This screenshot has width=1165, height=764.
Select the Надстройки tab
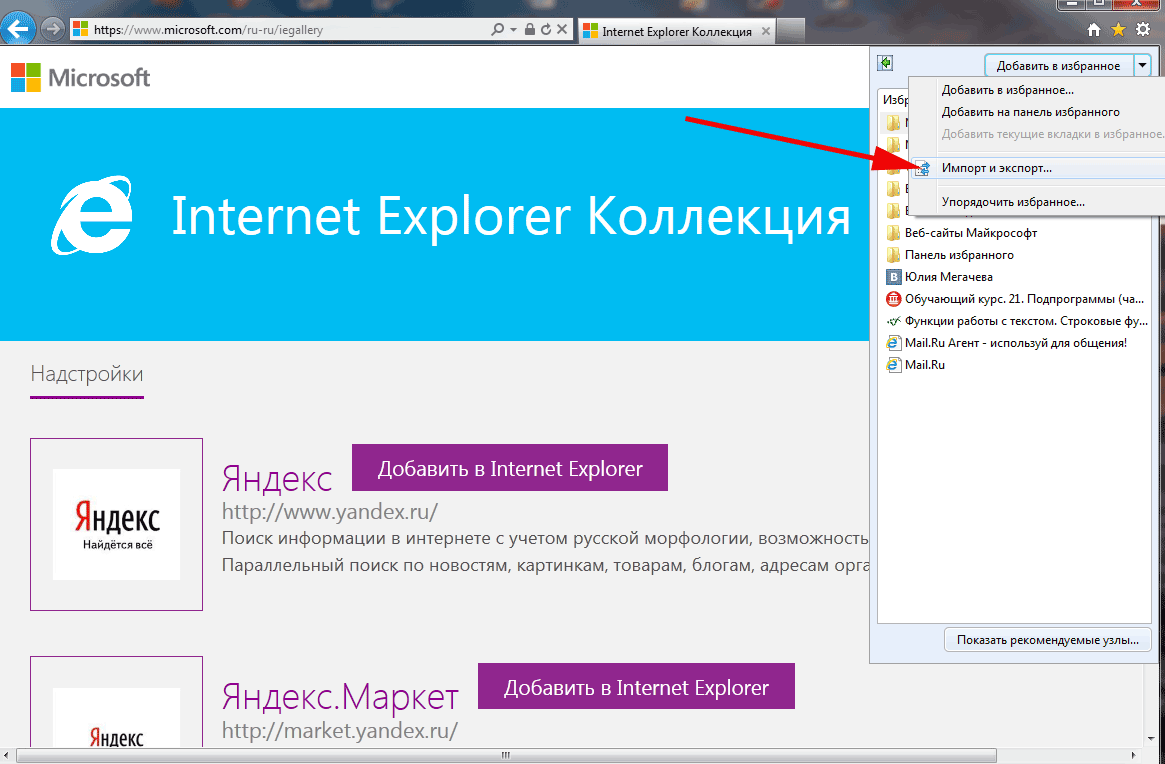(x=87, y=374)
